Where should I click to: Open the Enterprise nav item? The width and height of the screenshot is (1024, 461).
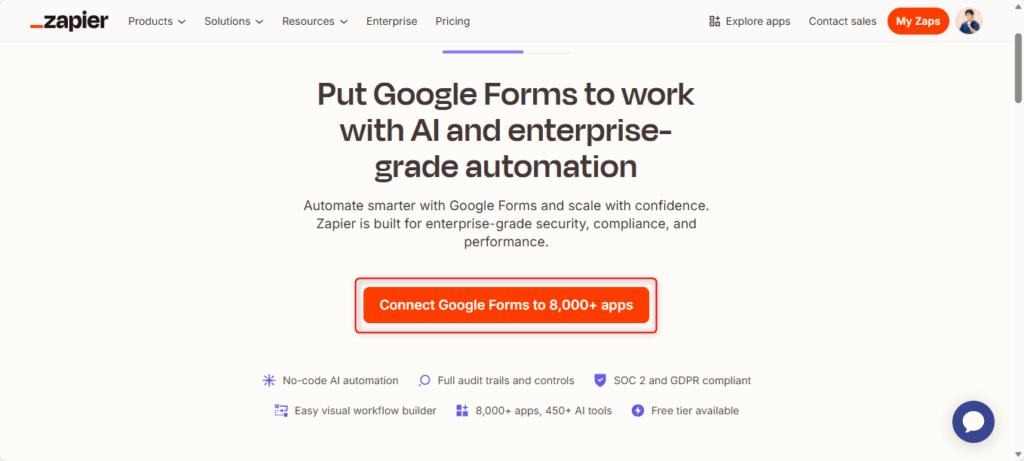coord(391,21)
